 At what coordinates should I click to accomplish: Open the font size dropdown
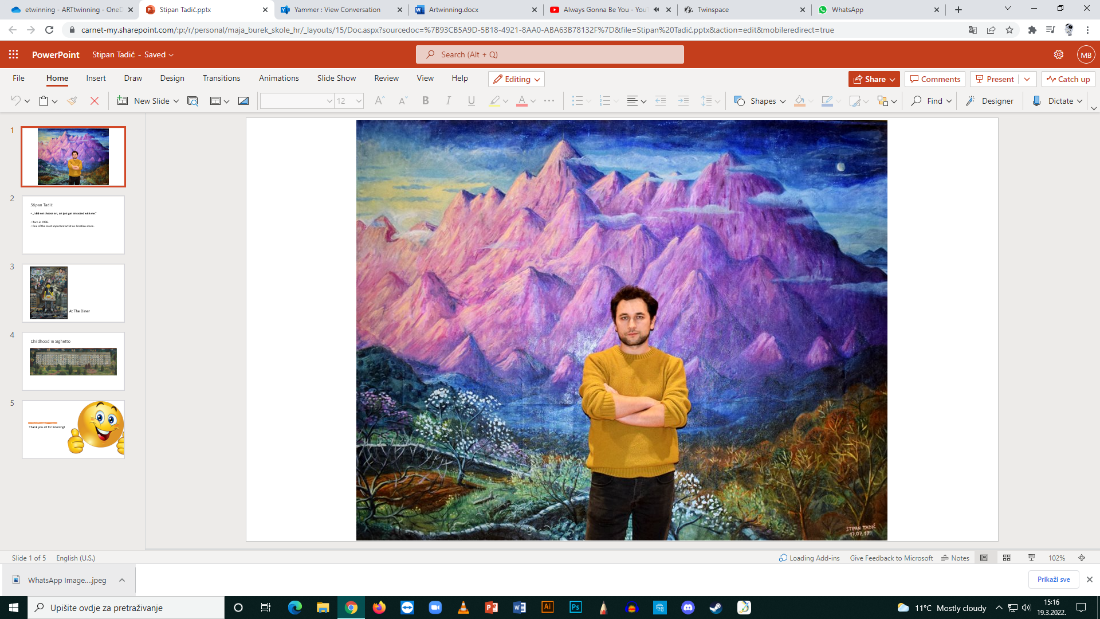tap(358, 101)
